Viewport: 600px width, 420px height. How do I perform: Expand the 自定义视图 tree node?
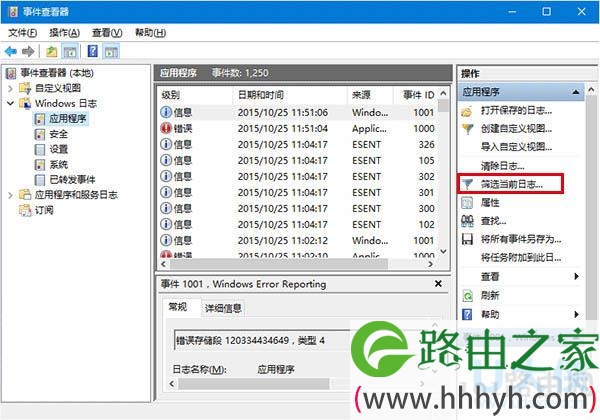coord(10,88)
